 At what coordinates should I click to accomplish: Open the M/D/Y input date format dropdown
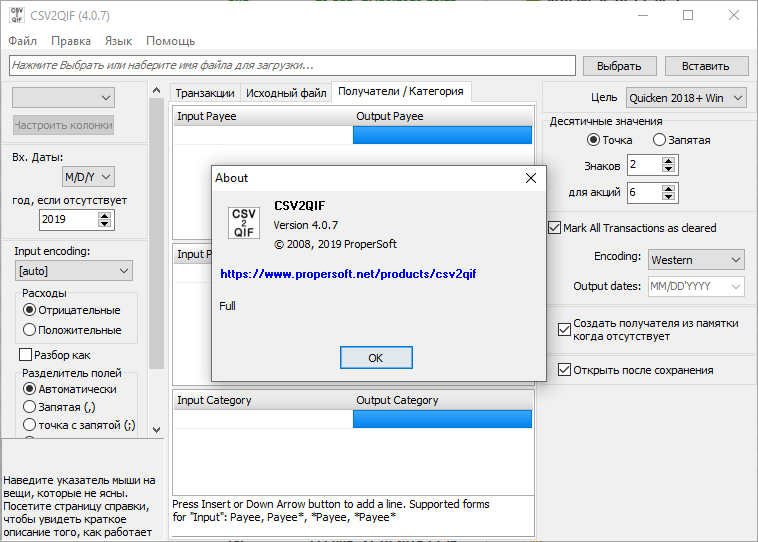88,177
